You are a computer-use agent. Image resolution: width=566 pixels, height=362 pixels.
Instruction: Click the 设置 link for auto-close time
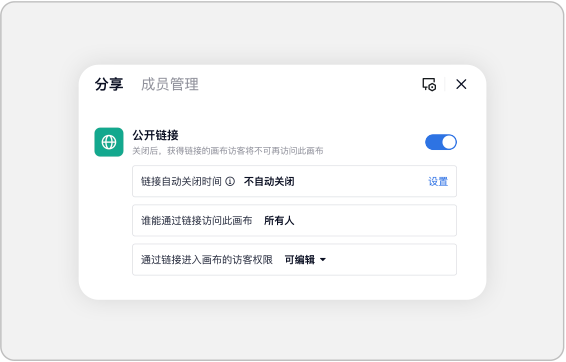tap(438, 182)
